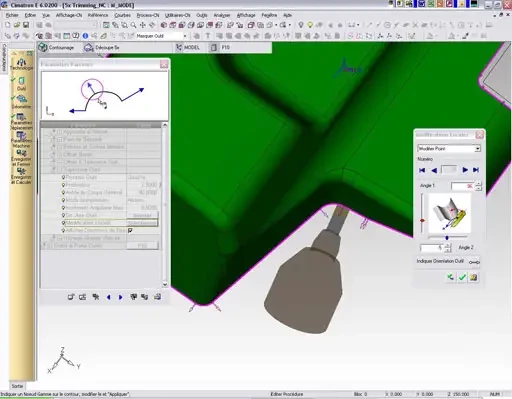Viewport: 512px width, 399px height.
Task: Click the New file icon in toolbar
Action: [x=7, y=25]
